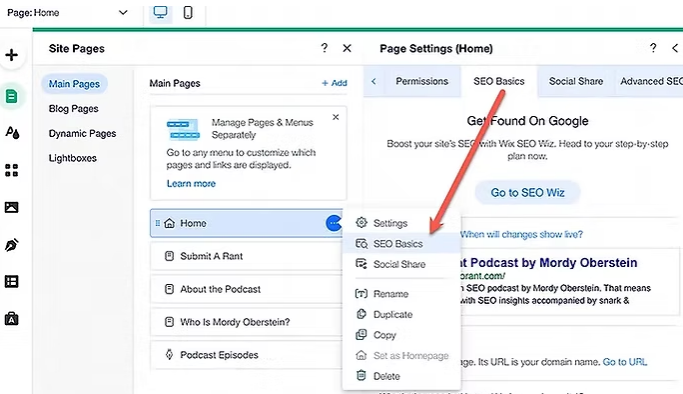Screen dimensions: 683x394
Task: Select the Submit A Rant page
Action: coord(246,256)
